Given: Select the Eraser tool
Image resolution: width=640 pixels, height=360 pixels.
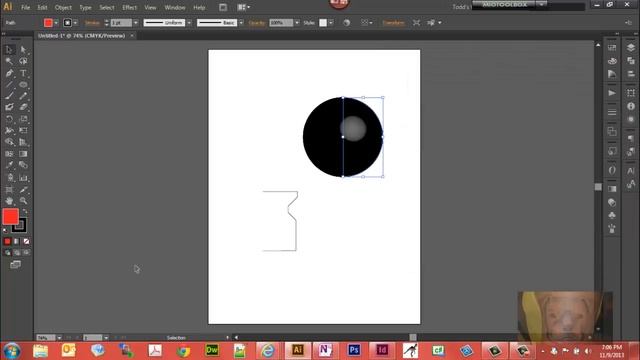Looking at the screenshot, I should (x=23, y=107).
